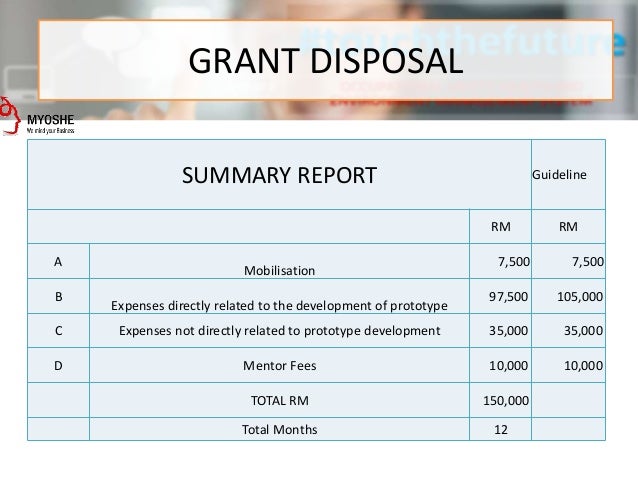The image size is (638, 479).
Task: Select row letter B cell
Action: 58,296
